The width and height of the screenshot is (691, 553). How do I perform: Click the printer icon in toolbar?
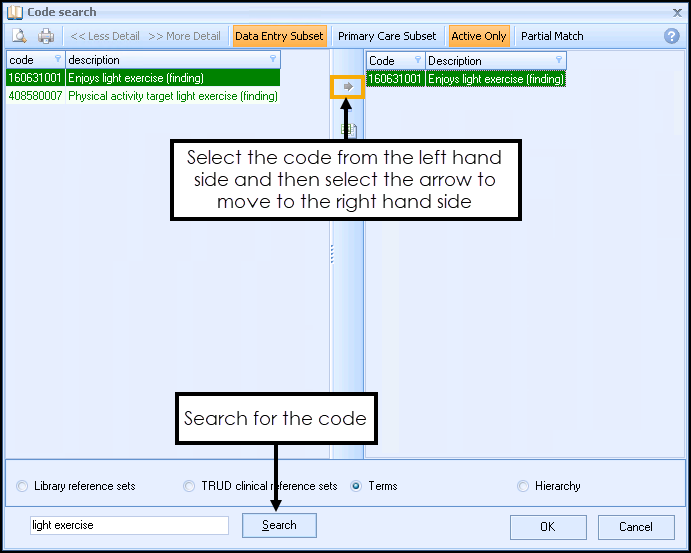(x=46, y=36)
